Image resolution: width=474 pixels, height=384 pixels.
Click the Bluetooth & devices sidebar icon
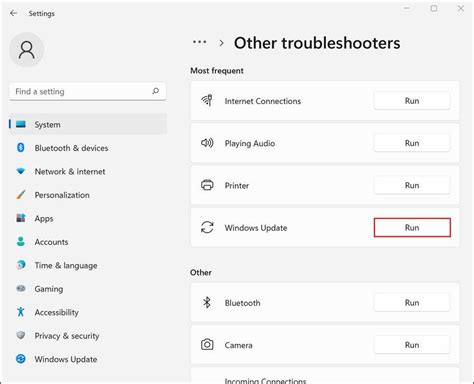[x=21, y=147]
